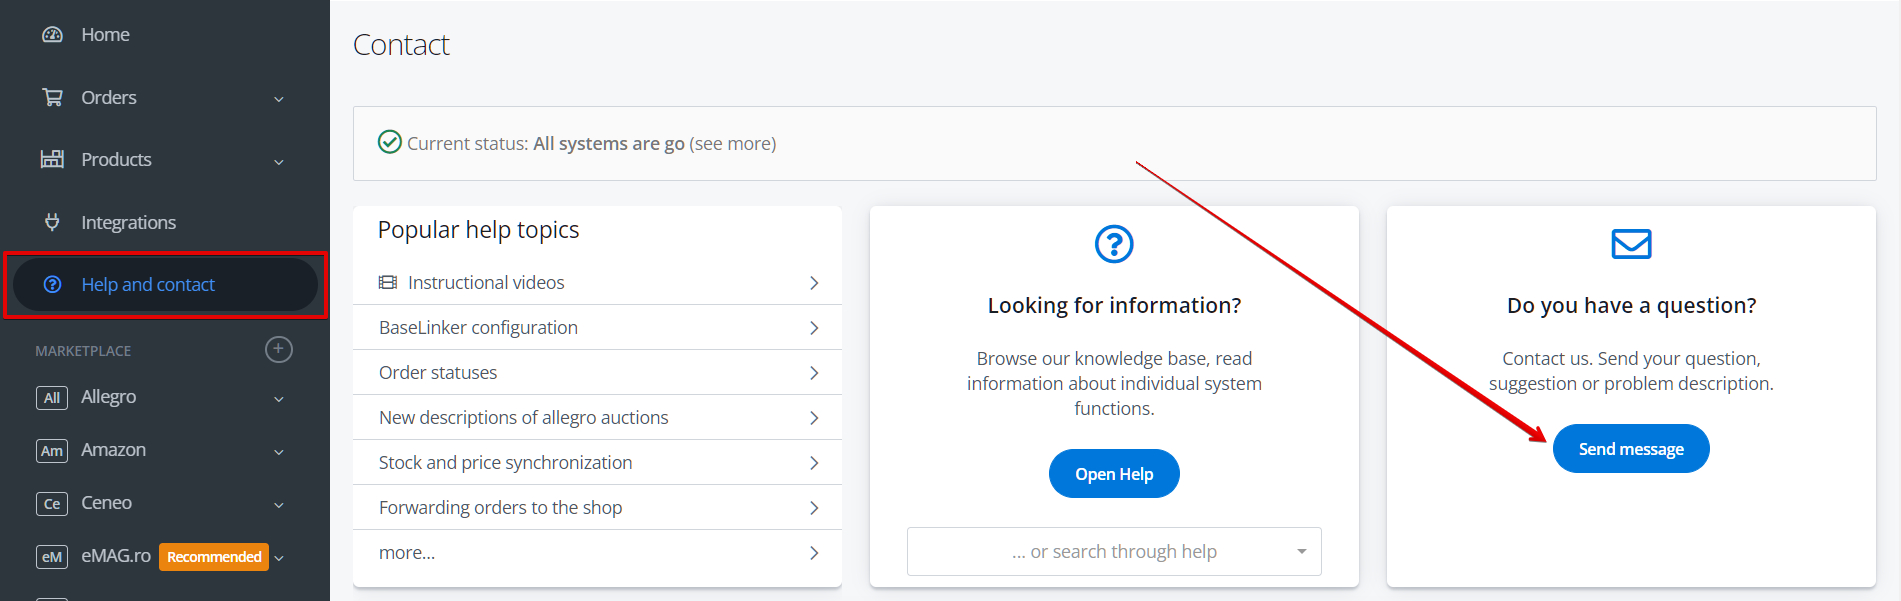Expand the Allegro marketplace chevron
Screen dimensions: 1901x601
279,399
